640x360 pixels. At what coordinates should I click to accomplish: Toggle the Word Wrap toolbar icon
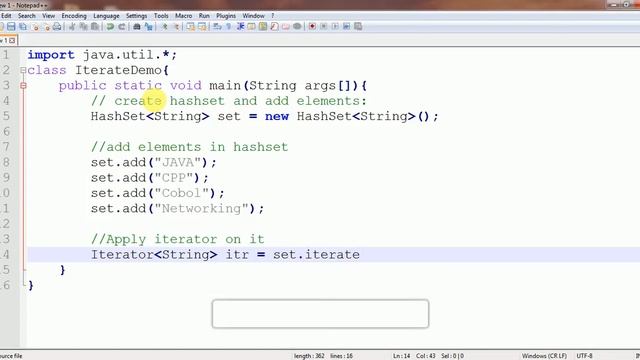click(217, 27)
